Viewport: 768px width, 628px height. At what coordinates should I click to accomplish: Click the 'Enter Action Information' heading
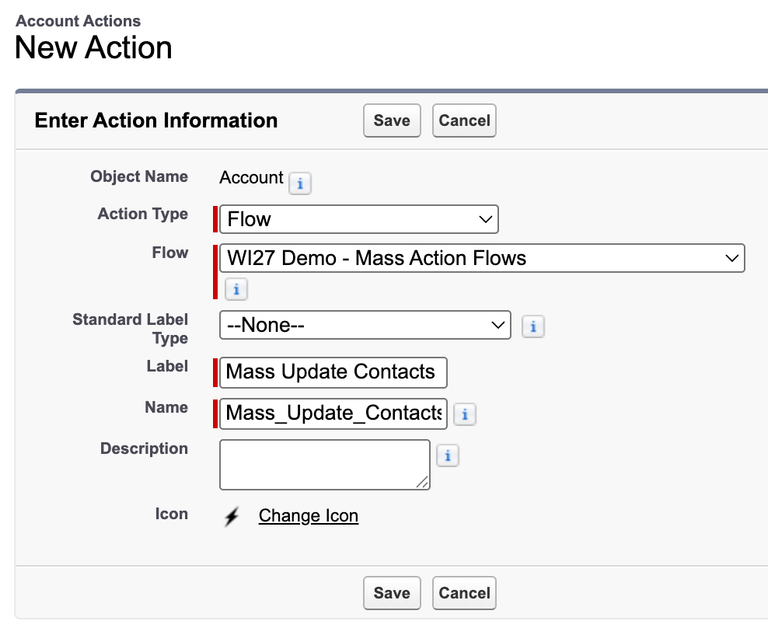coord(156,121)
